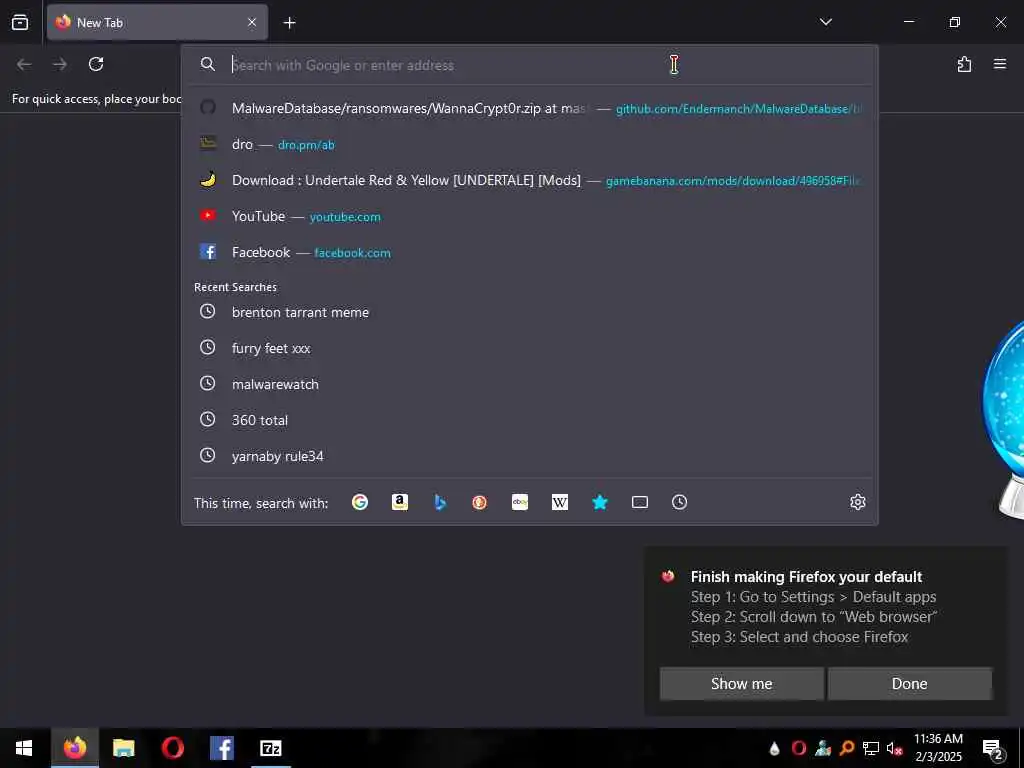Open the WannaCrypt0r.zip GitHub suggestion
The height and width of the screenshot is (768, 1024).
530,108
